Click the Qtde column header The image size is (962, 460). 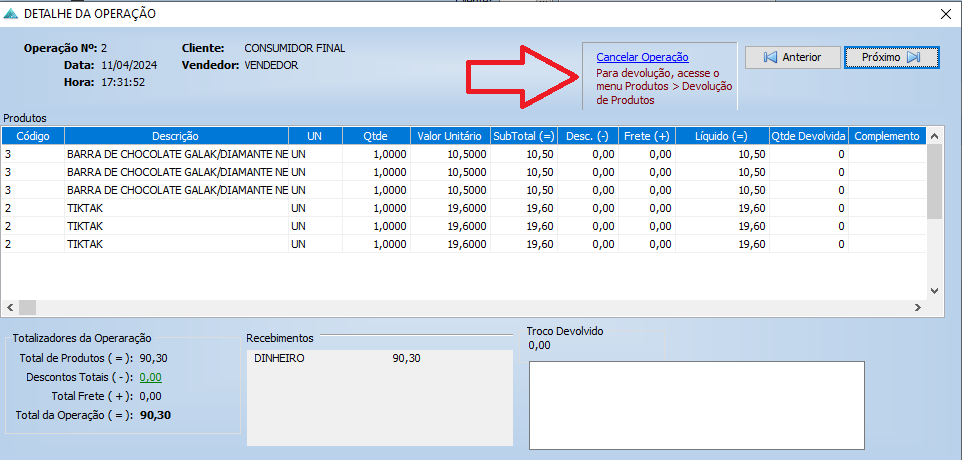pos(376,136)
